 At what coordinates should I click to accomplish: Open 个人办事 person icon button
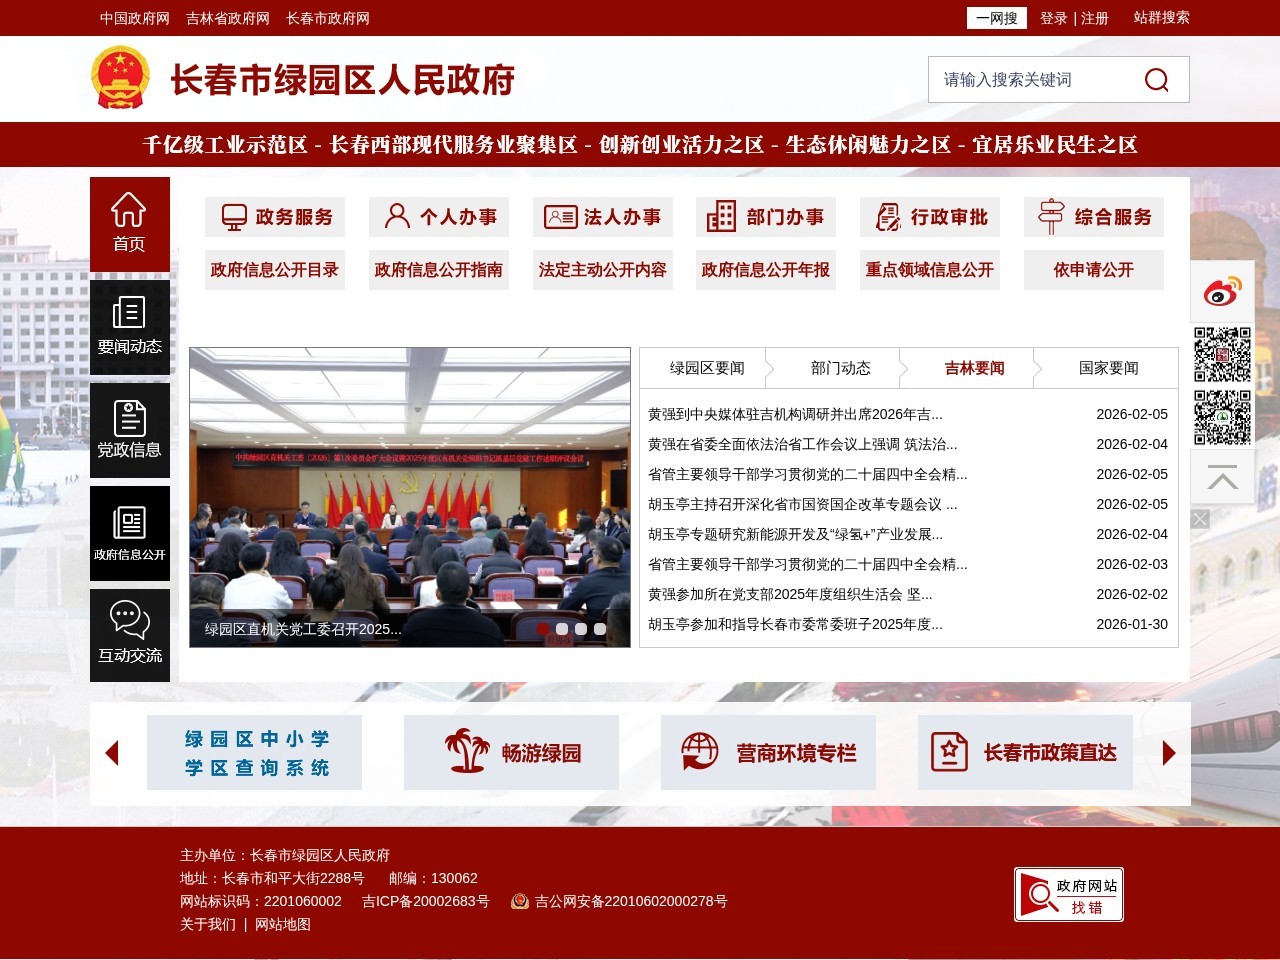coord(439,217)
